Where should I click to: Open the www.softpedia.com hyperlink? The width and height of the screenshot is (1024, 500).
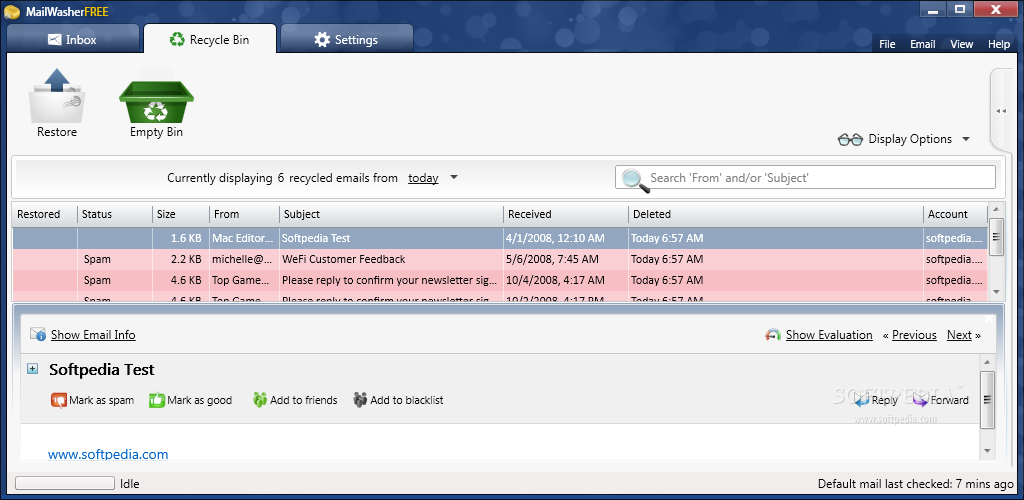(x=108, y=454)
